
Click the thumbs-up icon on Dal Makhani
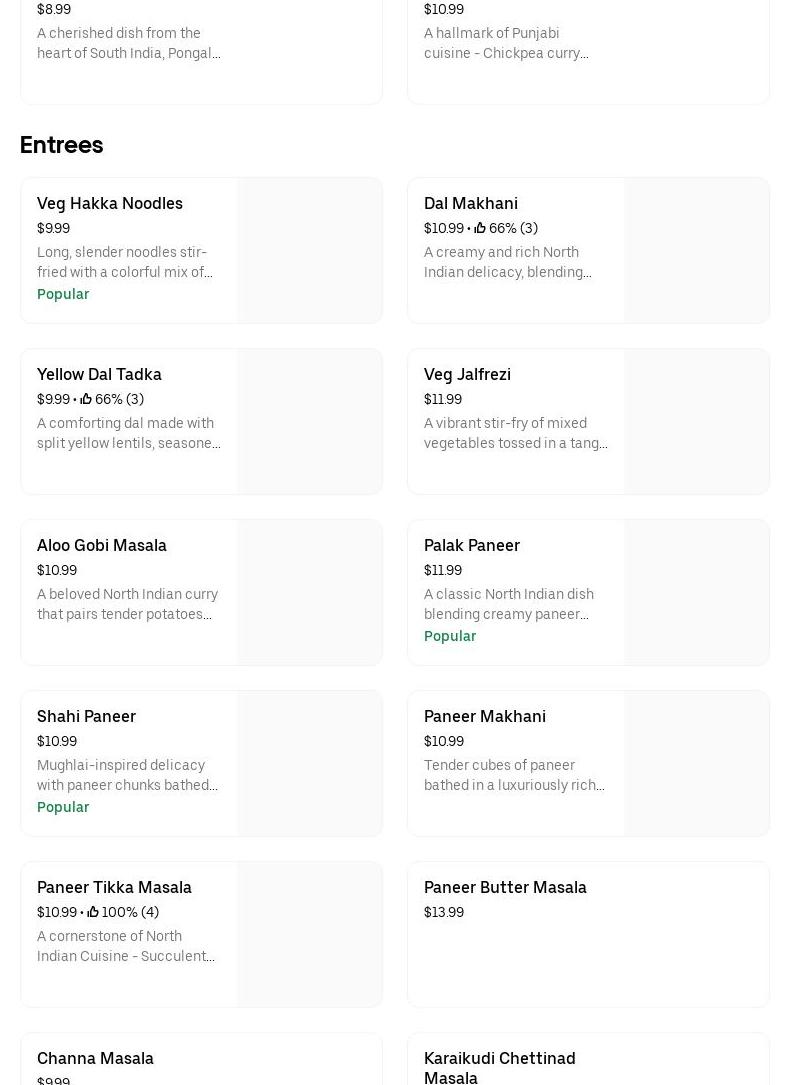point(480,228)
